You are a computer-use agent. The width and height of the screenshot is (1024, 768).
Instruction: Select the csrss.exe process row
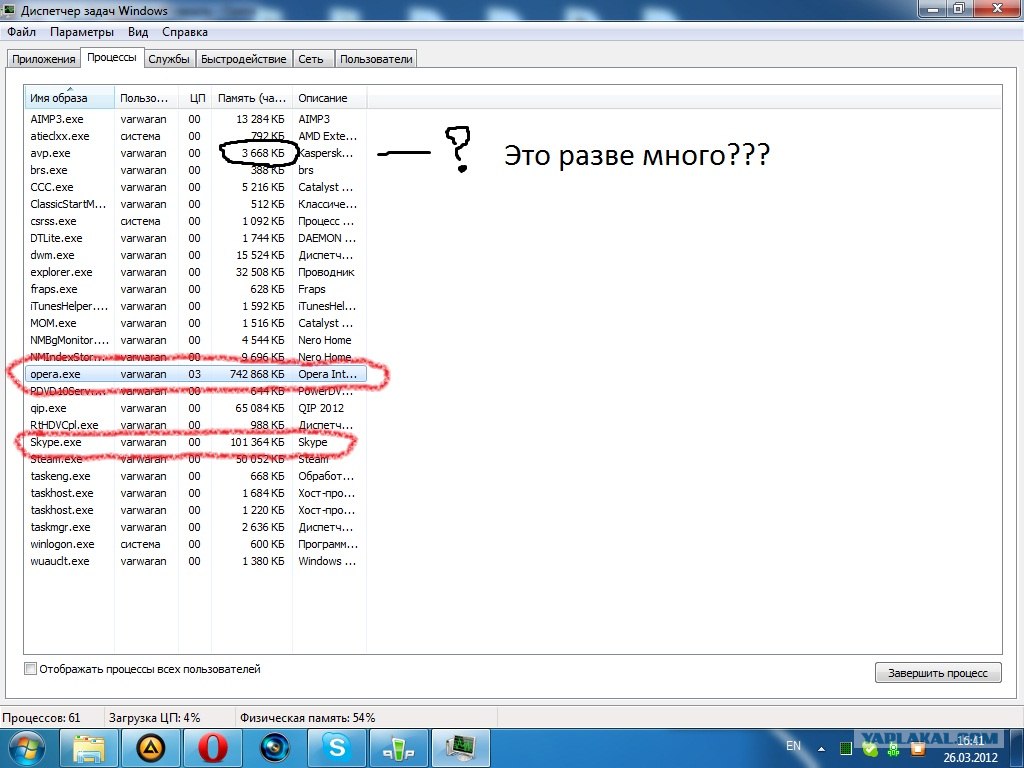point(195,221)
